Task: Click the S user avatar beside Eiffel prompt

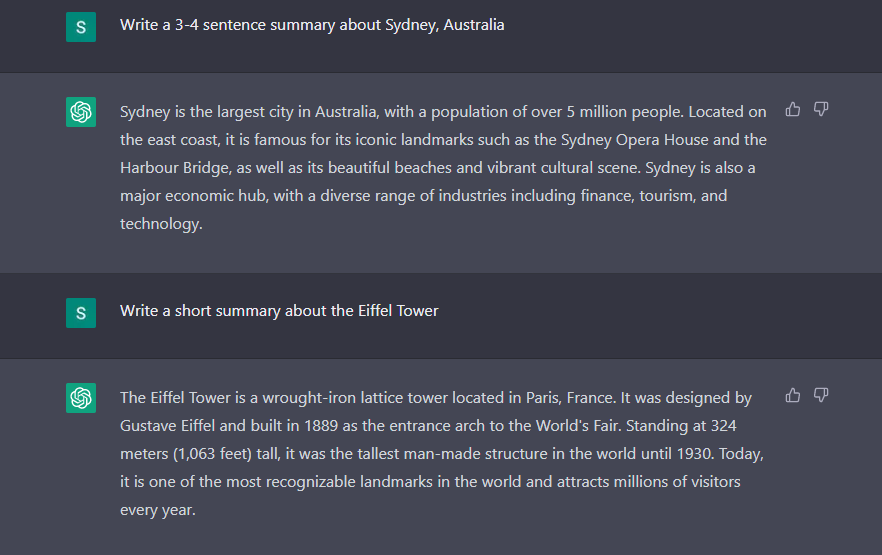Action: pos(81,313)
